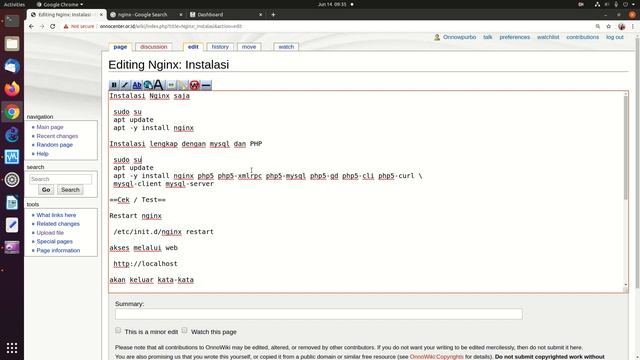Open 'Related changes' tool link
Viewport: 640px width, 360px height.
[58, 224]
